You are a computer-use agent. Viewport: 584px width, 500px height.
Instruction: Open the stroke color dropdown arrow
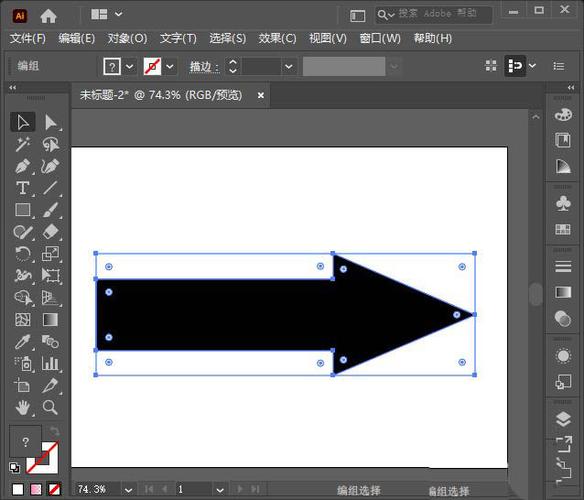pos(169,67)
